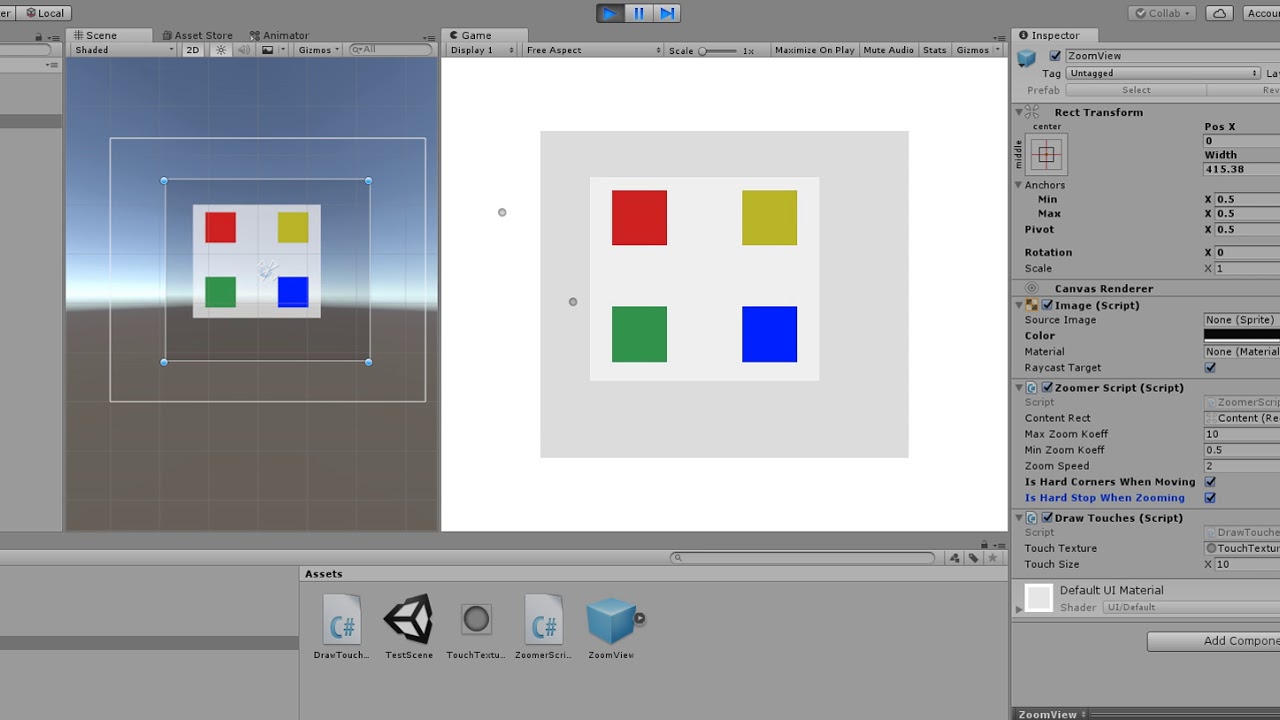
Task: Toggle scene audio speaker icon
Action: point(243,50)
